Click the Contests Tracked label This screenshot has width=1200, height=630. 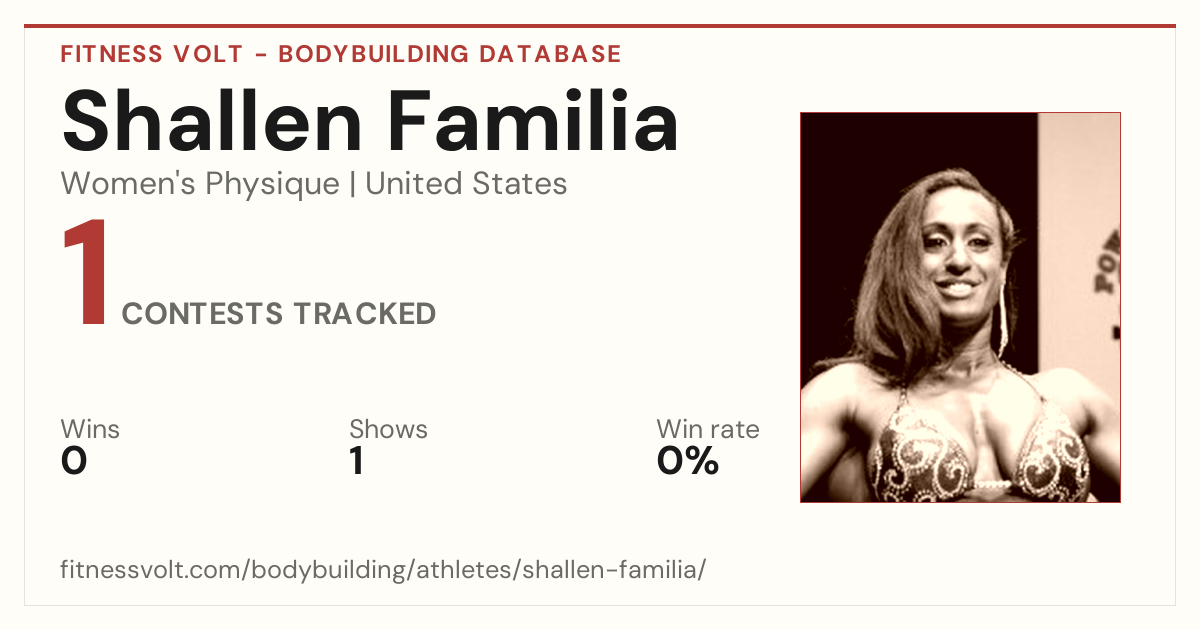click(279, 314)
